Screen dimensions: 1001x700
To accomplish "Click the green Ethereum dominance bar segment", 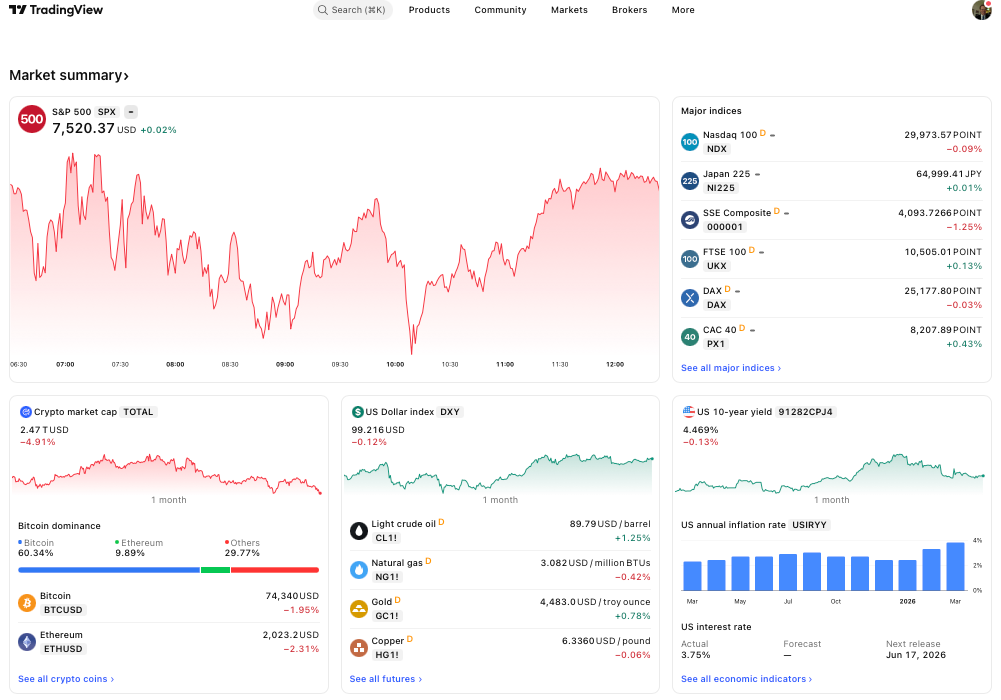I will coord(215,570).
